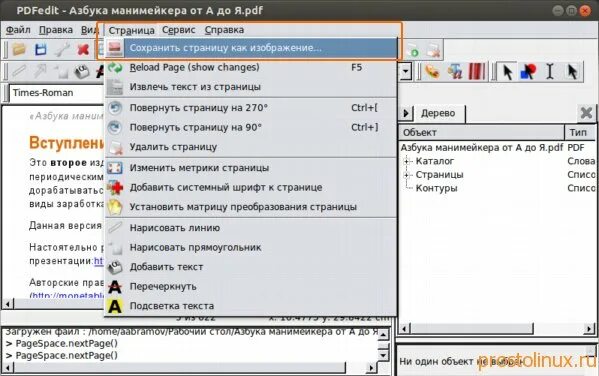Image resolution: width=599 pixels, height=376 pixels.
Task: Select the draw rectangle tool in toolbar
Action: pyautogui.click(x=60, y=71)
